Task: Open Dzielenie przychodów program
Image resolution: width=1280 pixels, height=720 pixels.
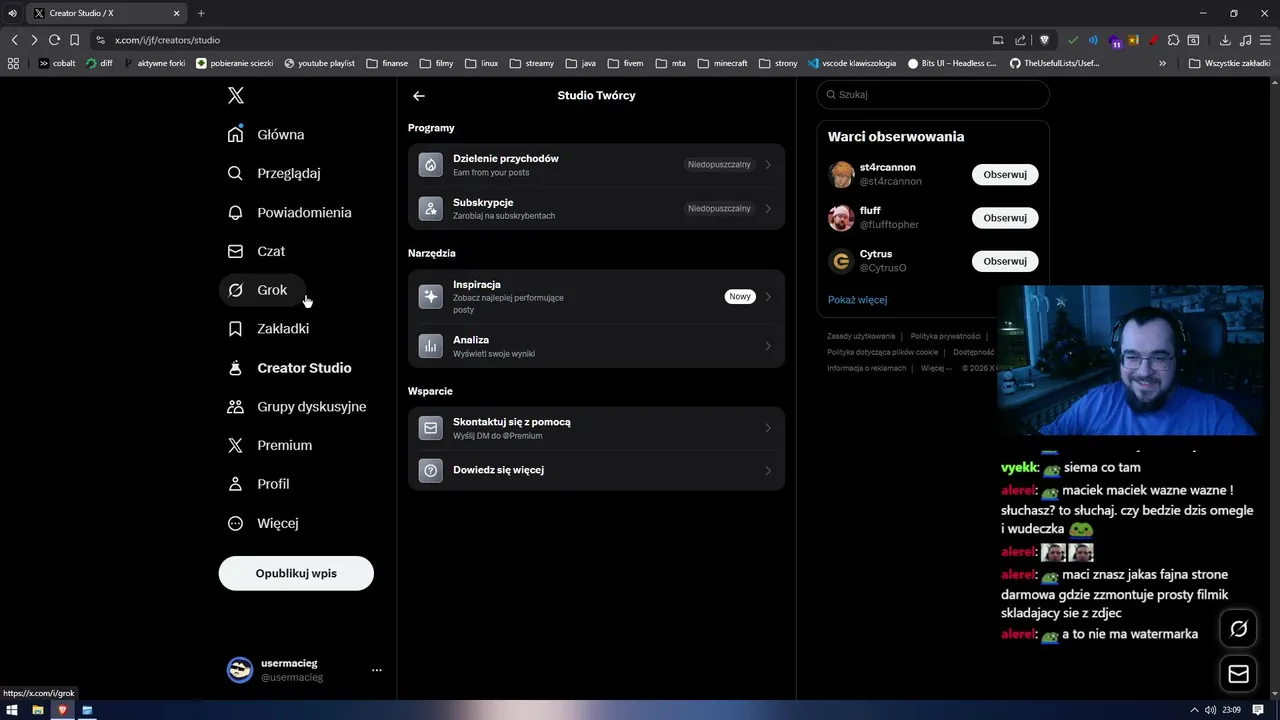Action: pos(596,165)
